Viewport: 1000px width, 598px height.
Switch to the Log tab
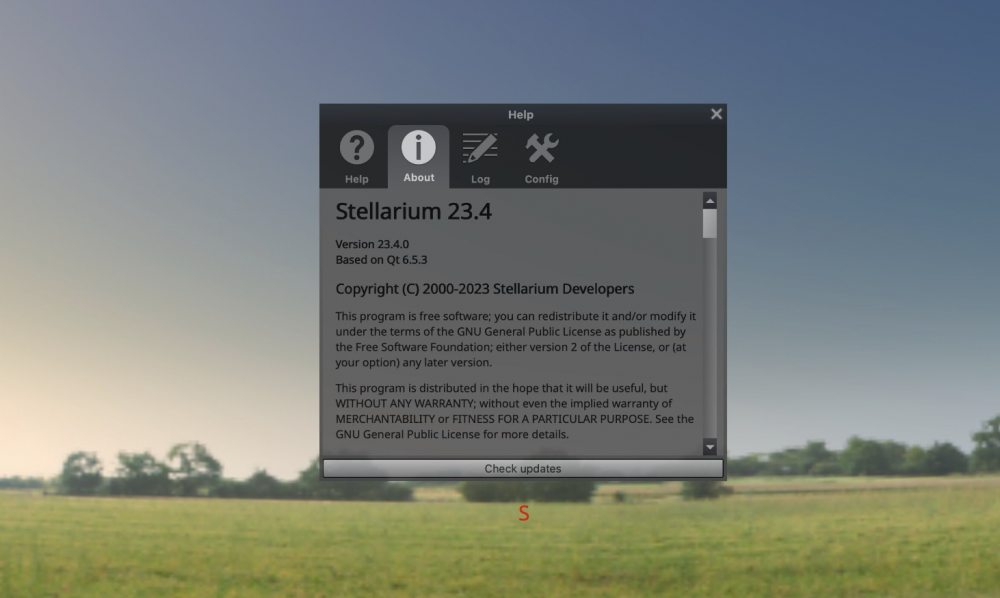[480, 157]
